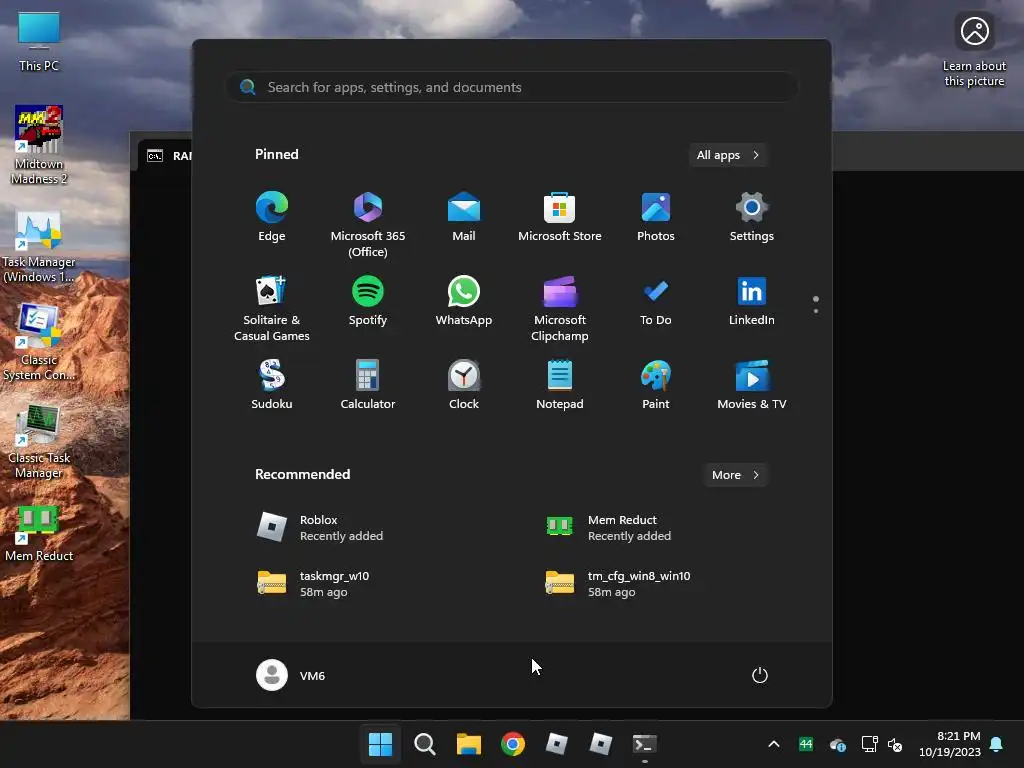Open the Edge pinned app

click(x=272, y=217)
